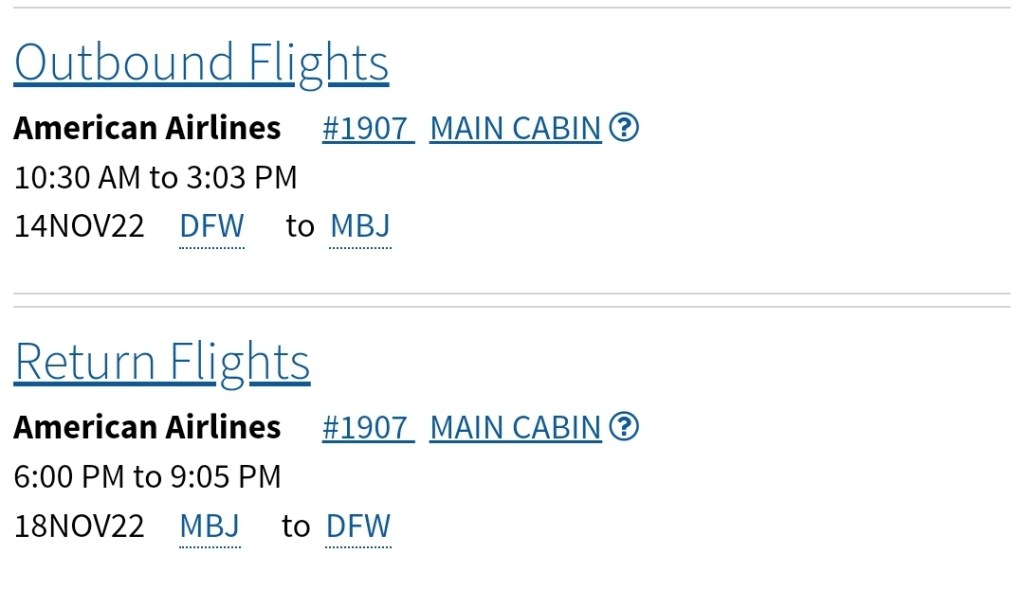This screenshot has height=589, width=1024.
Task: Click the 6:00 PM to 9:05 PM time
Action: pyautogui.click(x=147, y=477)
